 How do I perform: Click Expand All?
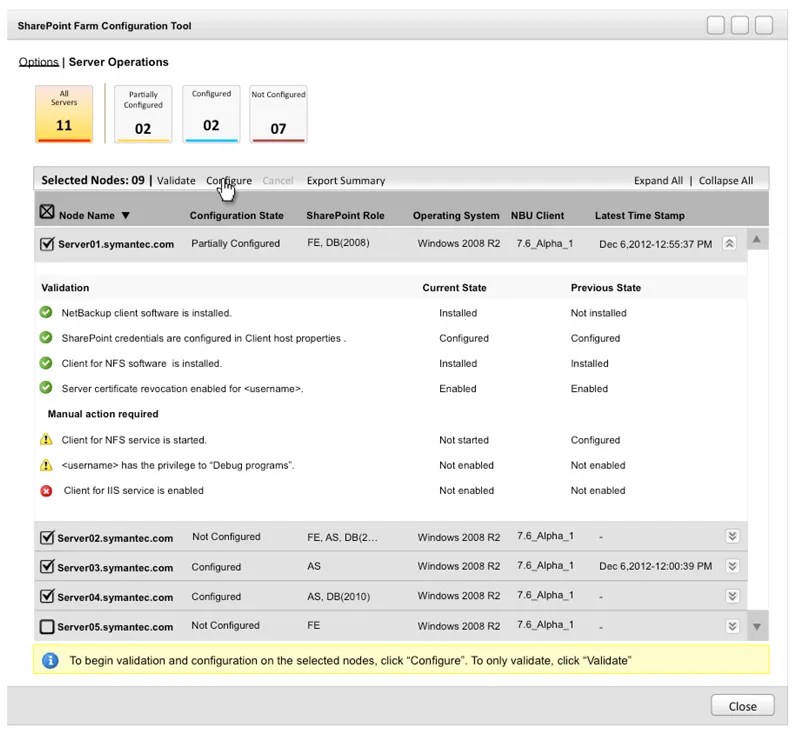658,181
